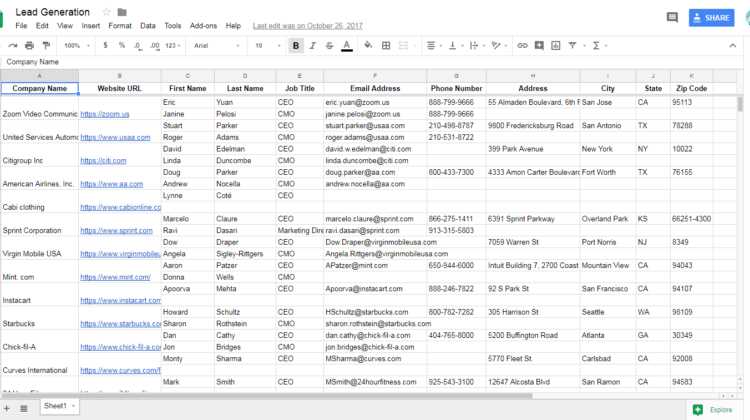The image size is (750, 420).
Task: Open the Add-ons menu
Action: tap(203, 26)
